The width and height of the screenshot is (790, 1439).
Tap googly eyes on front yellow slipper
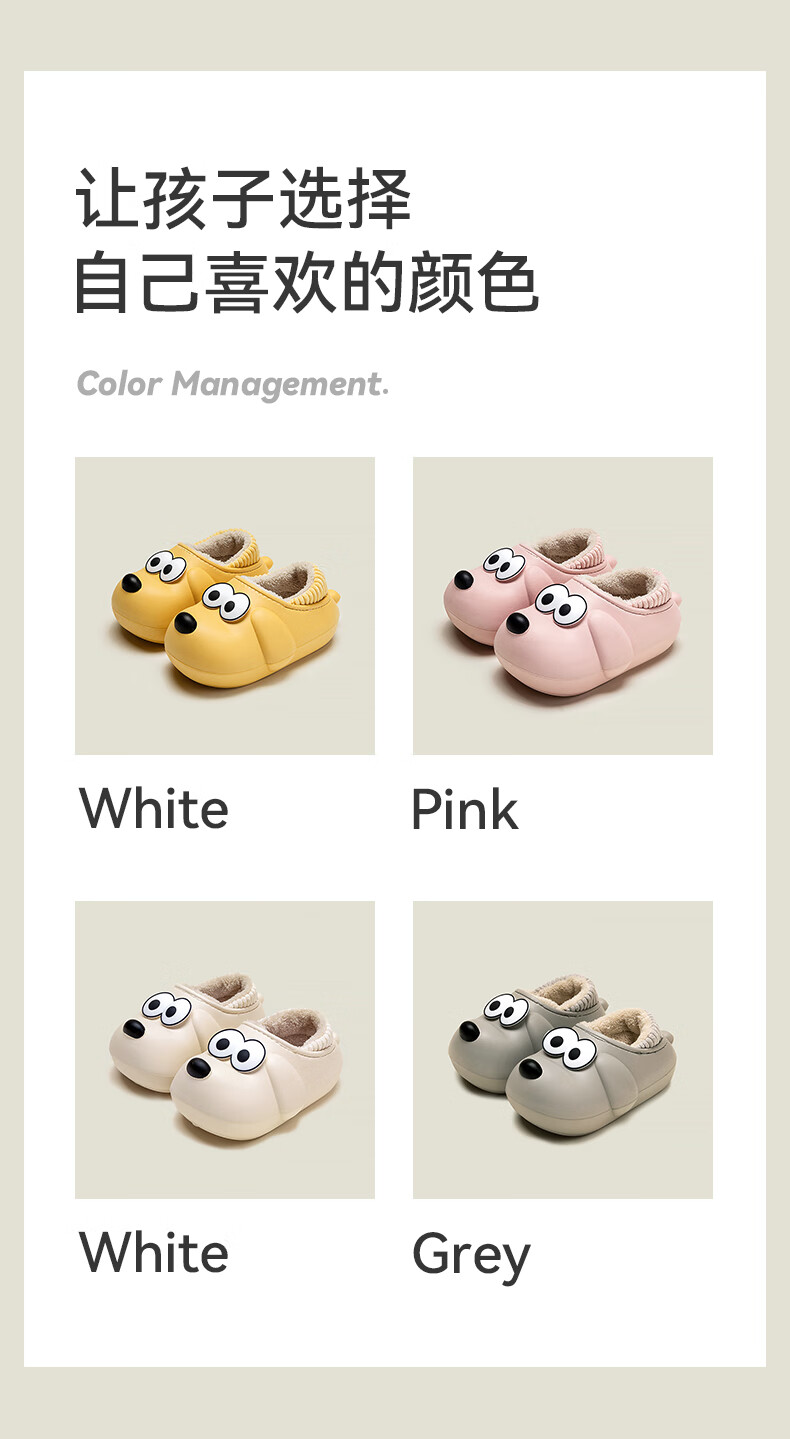pyautogui.click(x=225, y=602)
